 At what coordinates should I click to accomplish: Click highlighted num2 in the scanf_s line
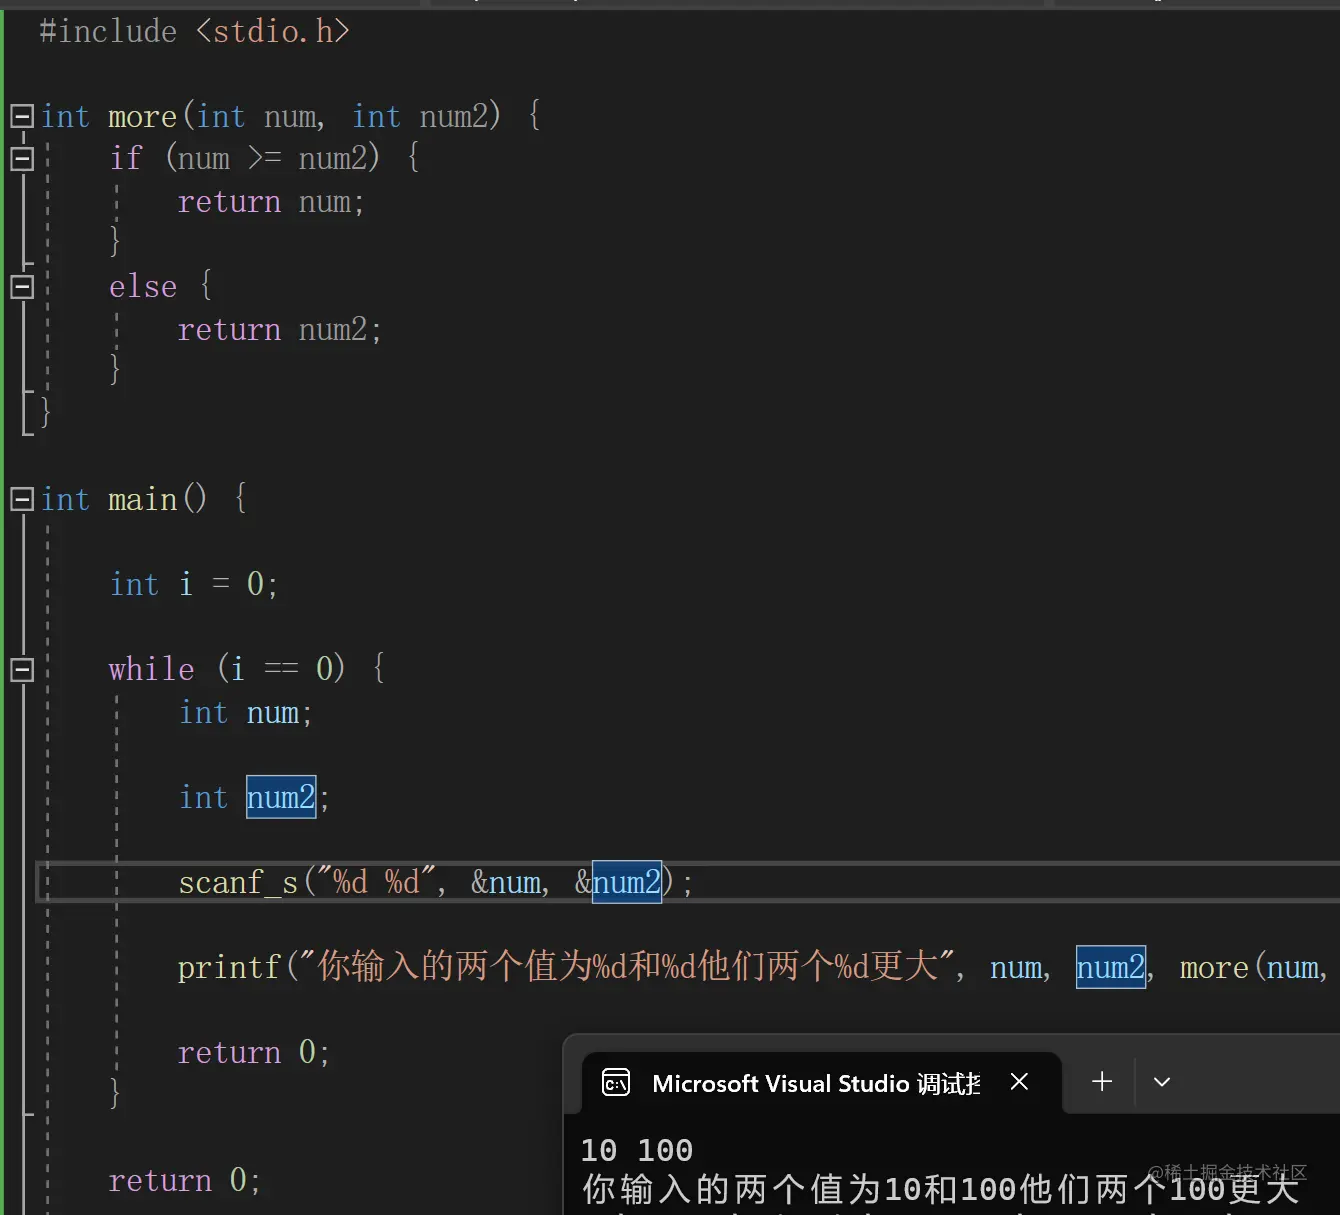[627, 882]
